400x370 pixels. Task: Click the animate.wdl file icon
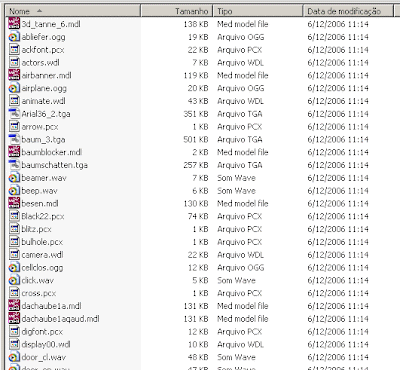coord(14,101)
